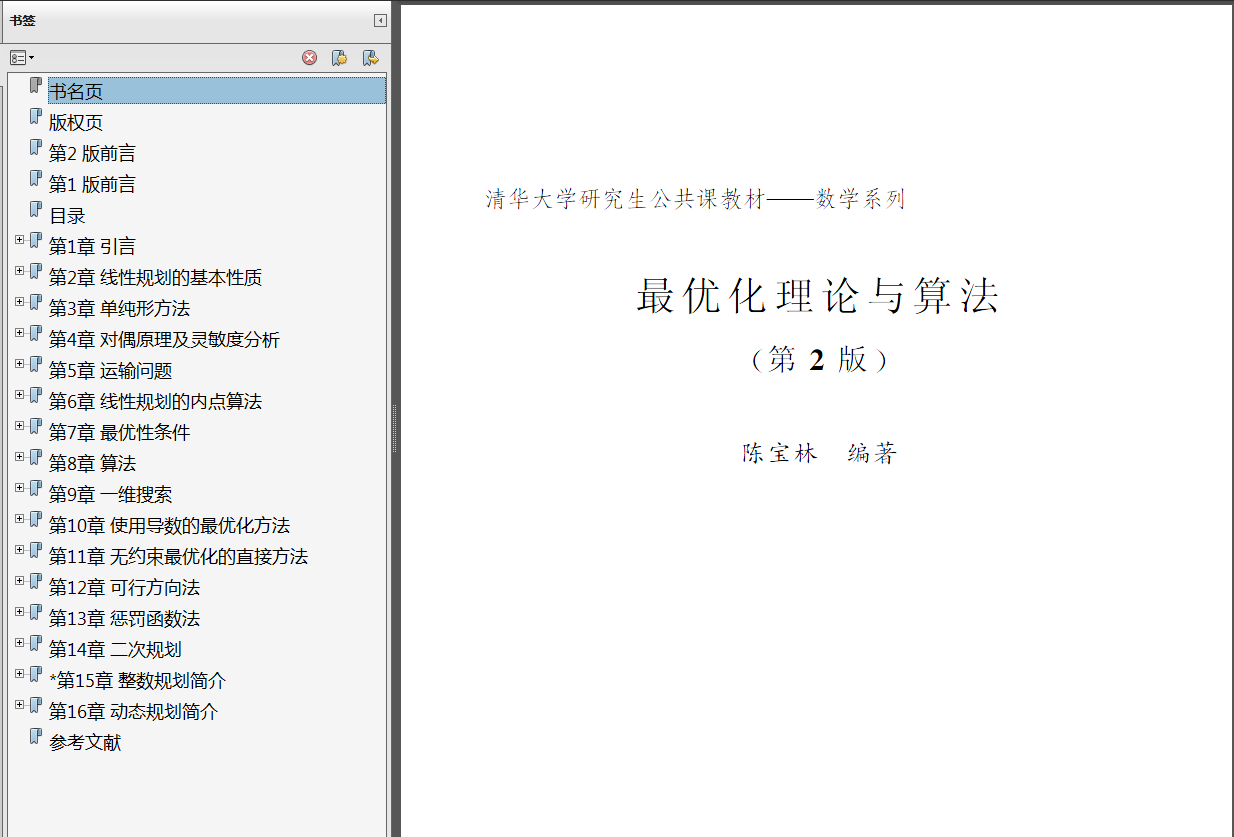Click the bookmark icon beside 第1章 引言
1234x837 pixels.
tap(36, 241)
